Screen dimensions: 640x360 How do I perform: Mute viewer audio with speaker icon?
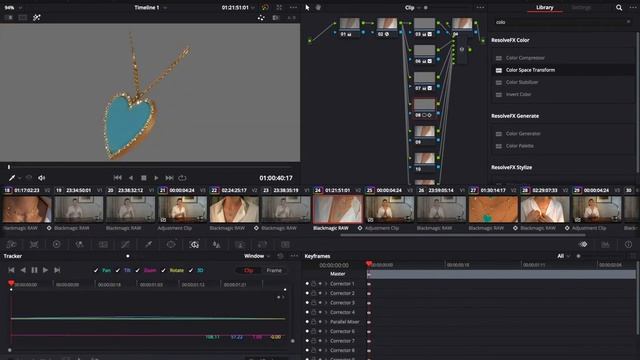click(x=42, y=178)
